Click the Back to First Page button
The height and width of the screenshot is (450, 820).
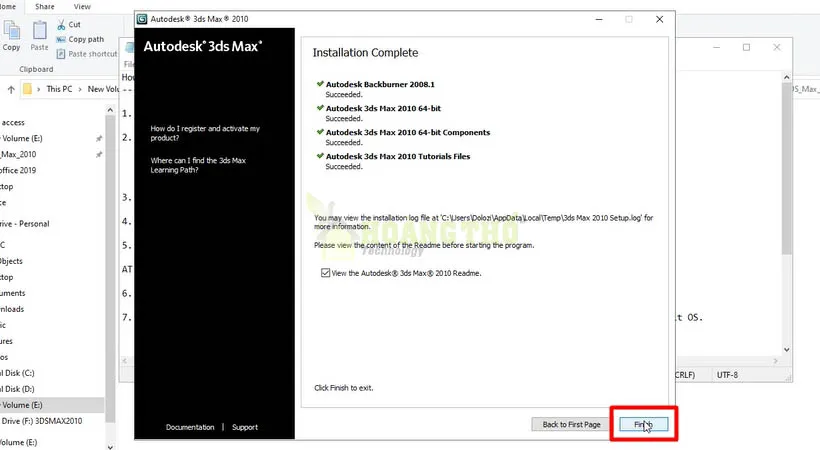pyautogui.click(x=571, y=424)
